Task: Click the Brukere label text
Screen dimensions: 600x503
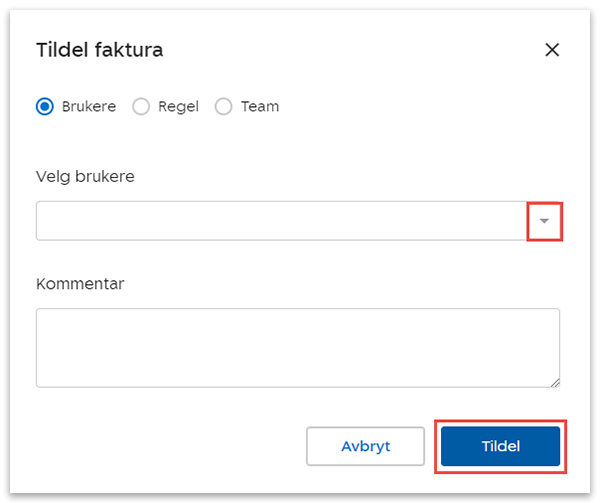Action: pyautogui.click(x=88, y=106)
